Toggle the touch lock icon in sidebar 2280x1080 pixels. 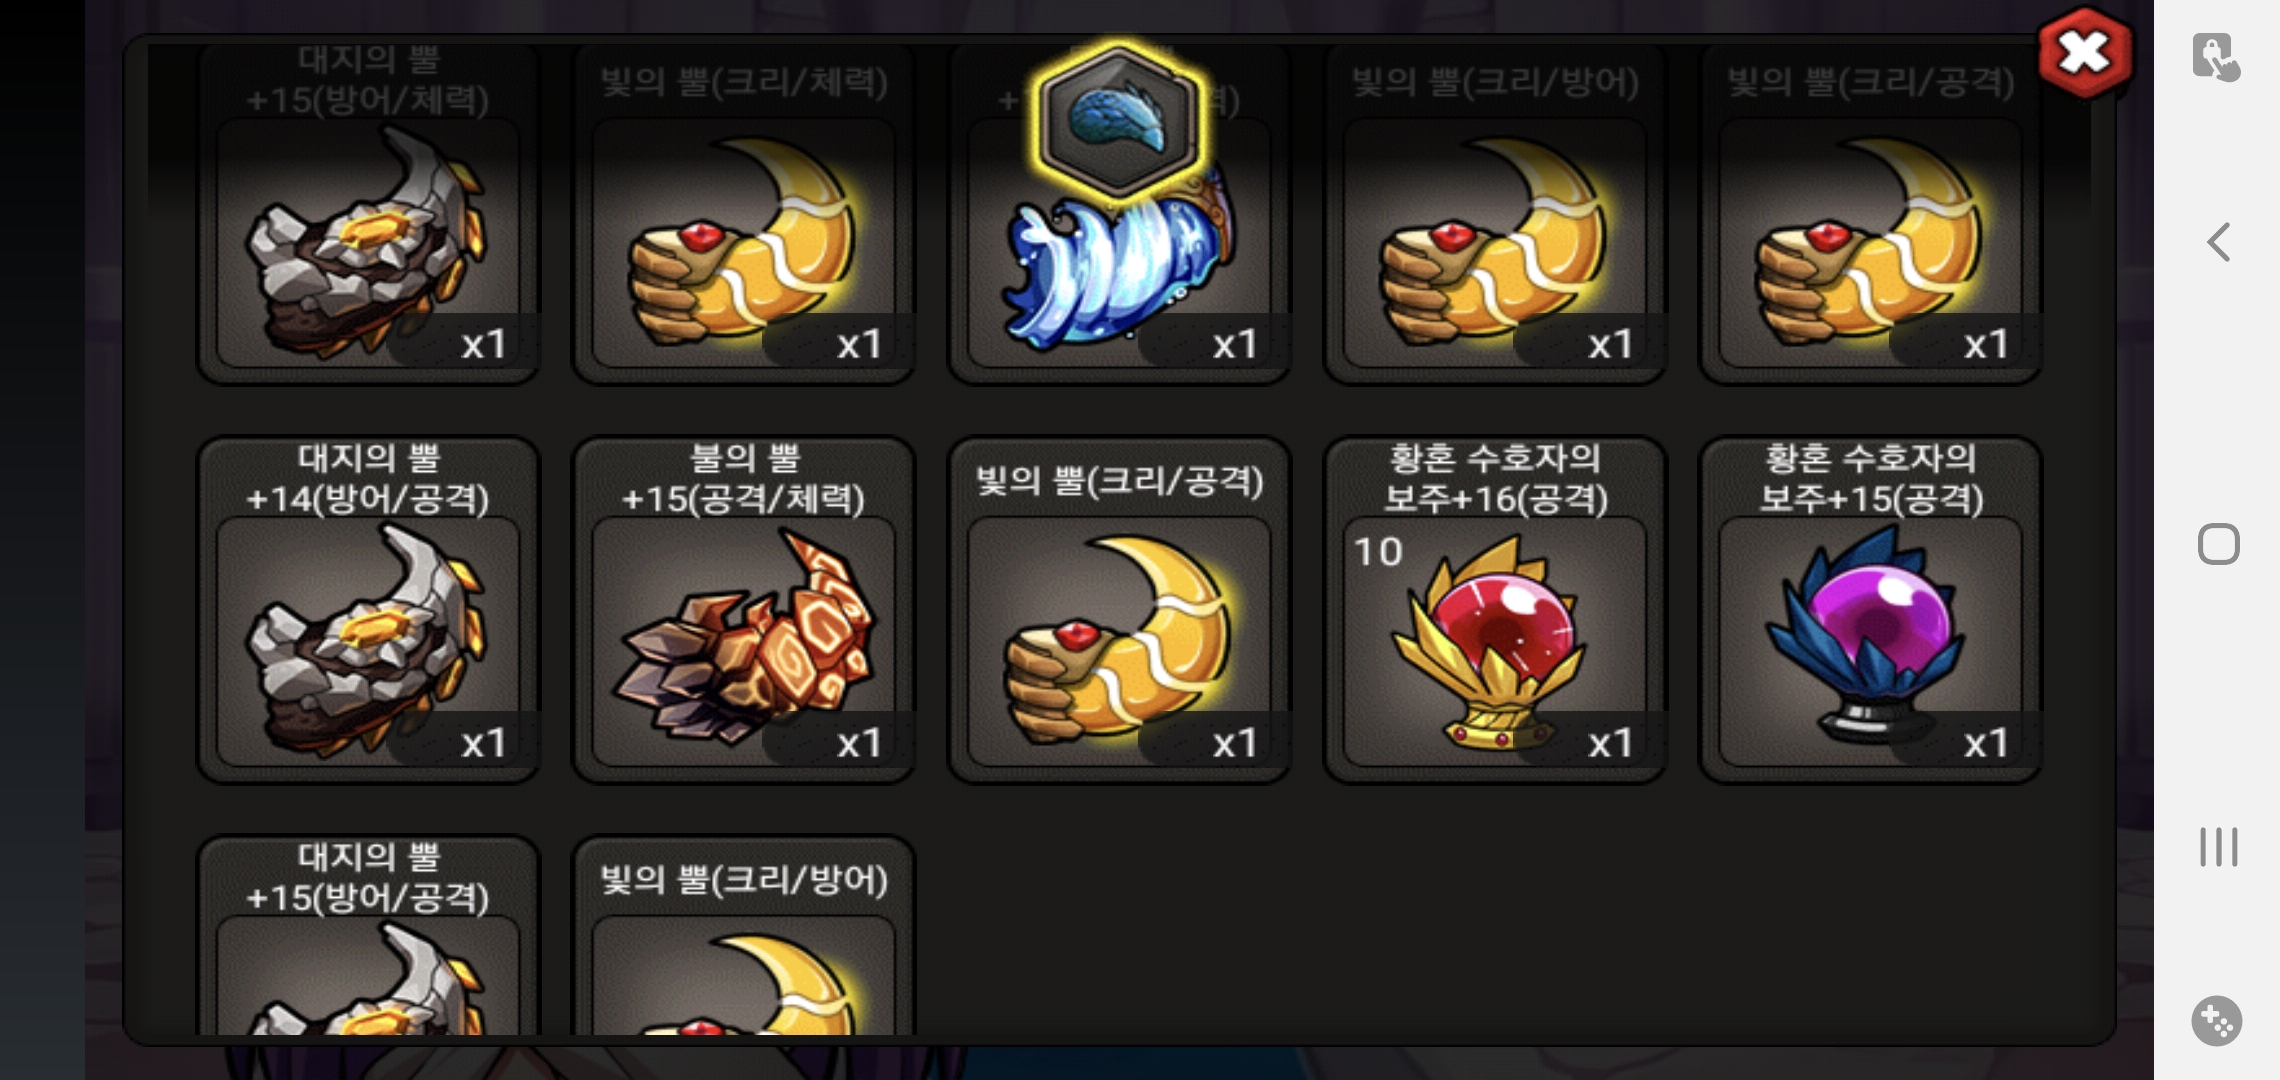coord(2215,56)
